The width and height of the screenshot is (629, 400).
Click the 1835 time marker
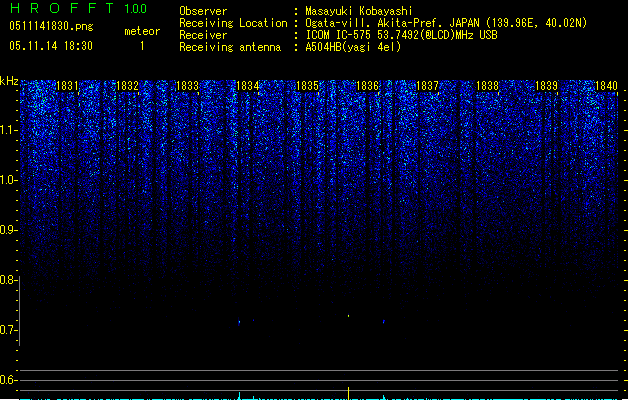pos(307,86)
